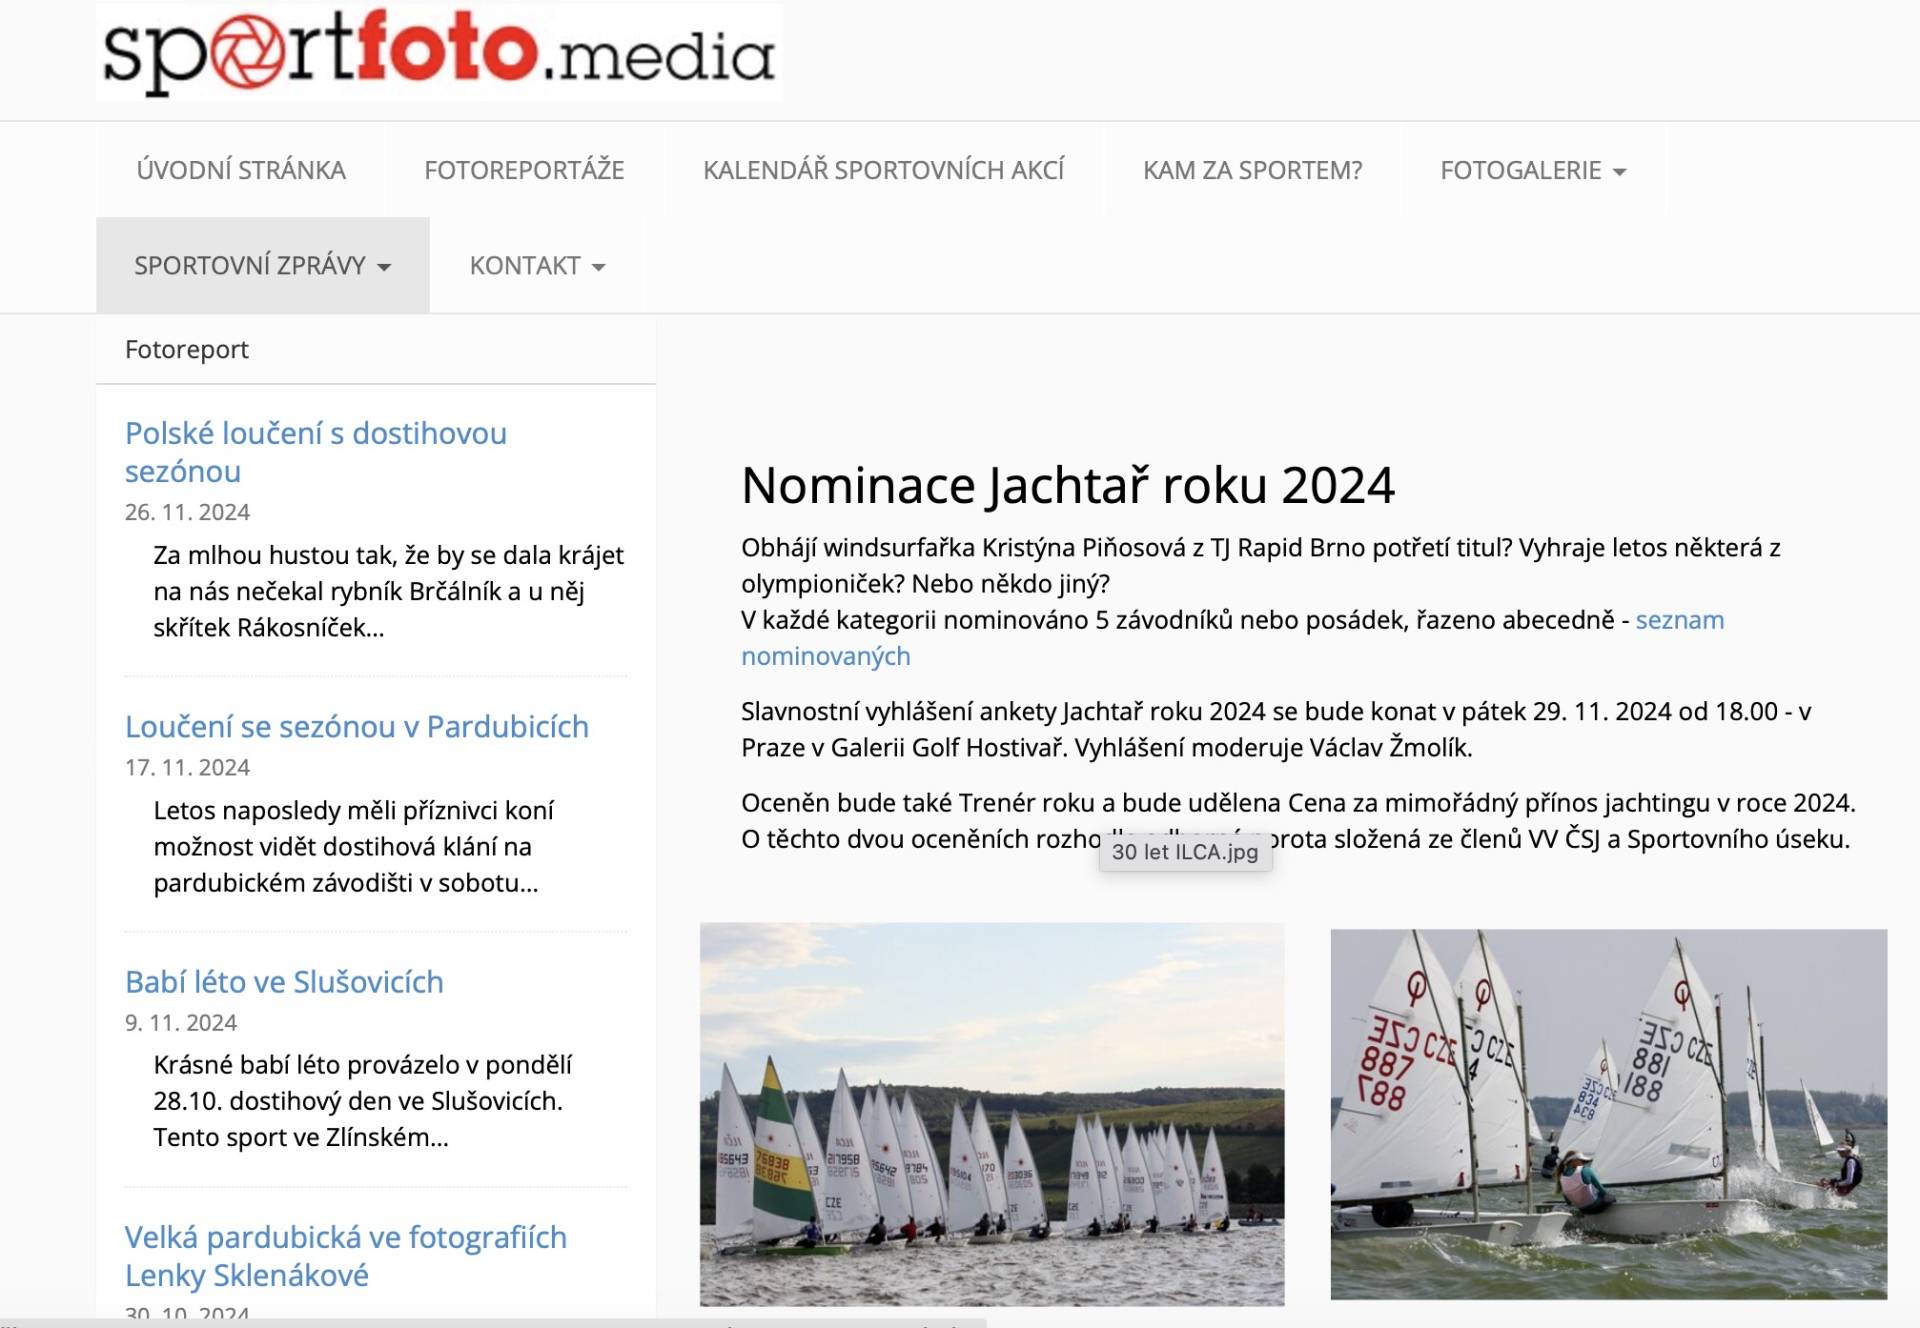Open the Optimist CZE 887 sailboats photo
This screenshot has width=1920, height=1328.
1608,1113
